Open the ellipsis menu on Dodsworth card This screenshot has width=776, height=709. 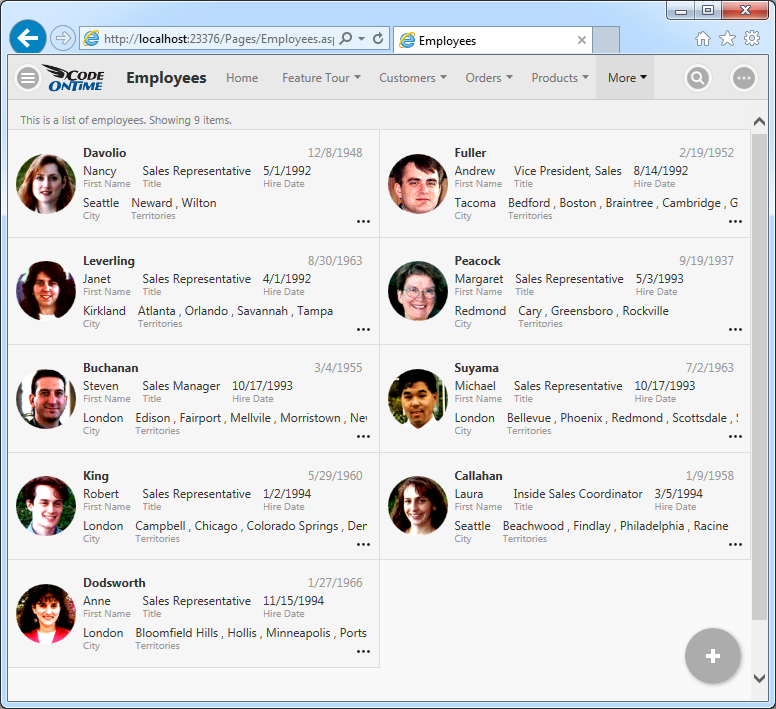pos(363,652)
